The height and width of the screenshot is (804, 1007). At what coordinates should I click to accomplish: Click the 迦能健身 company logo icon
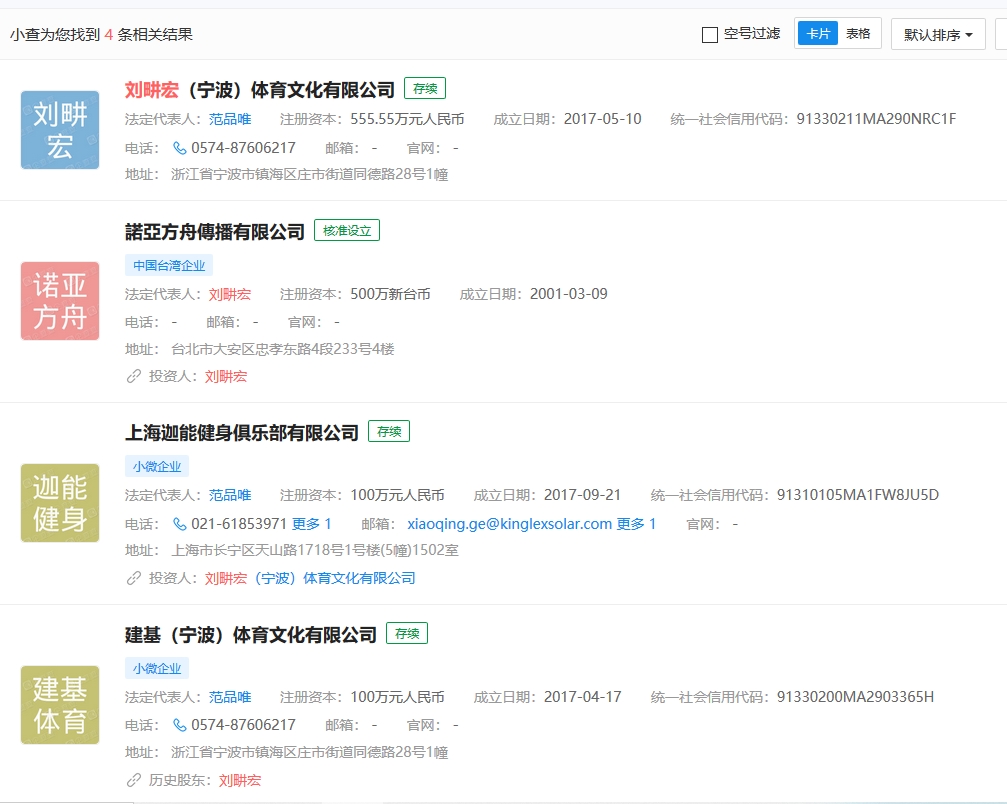[x=60, y=503]
